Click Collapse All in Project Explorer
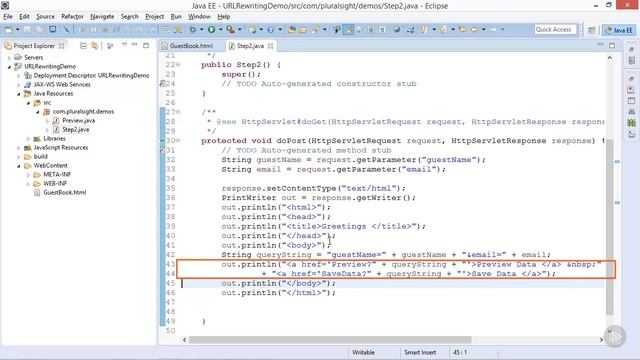 point(83,46)
